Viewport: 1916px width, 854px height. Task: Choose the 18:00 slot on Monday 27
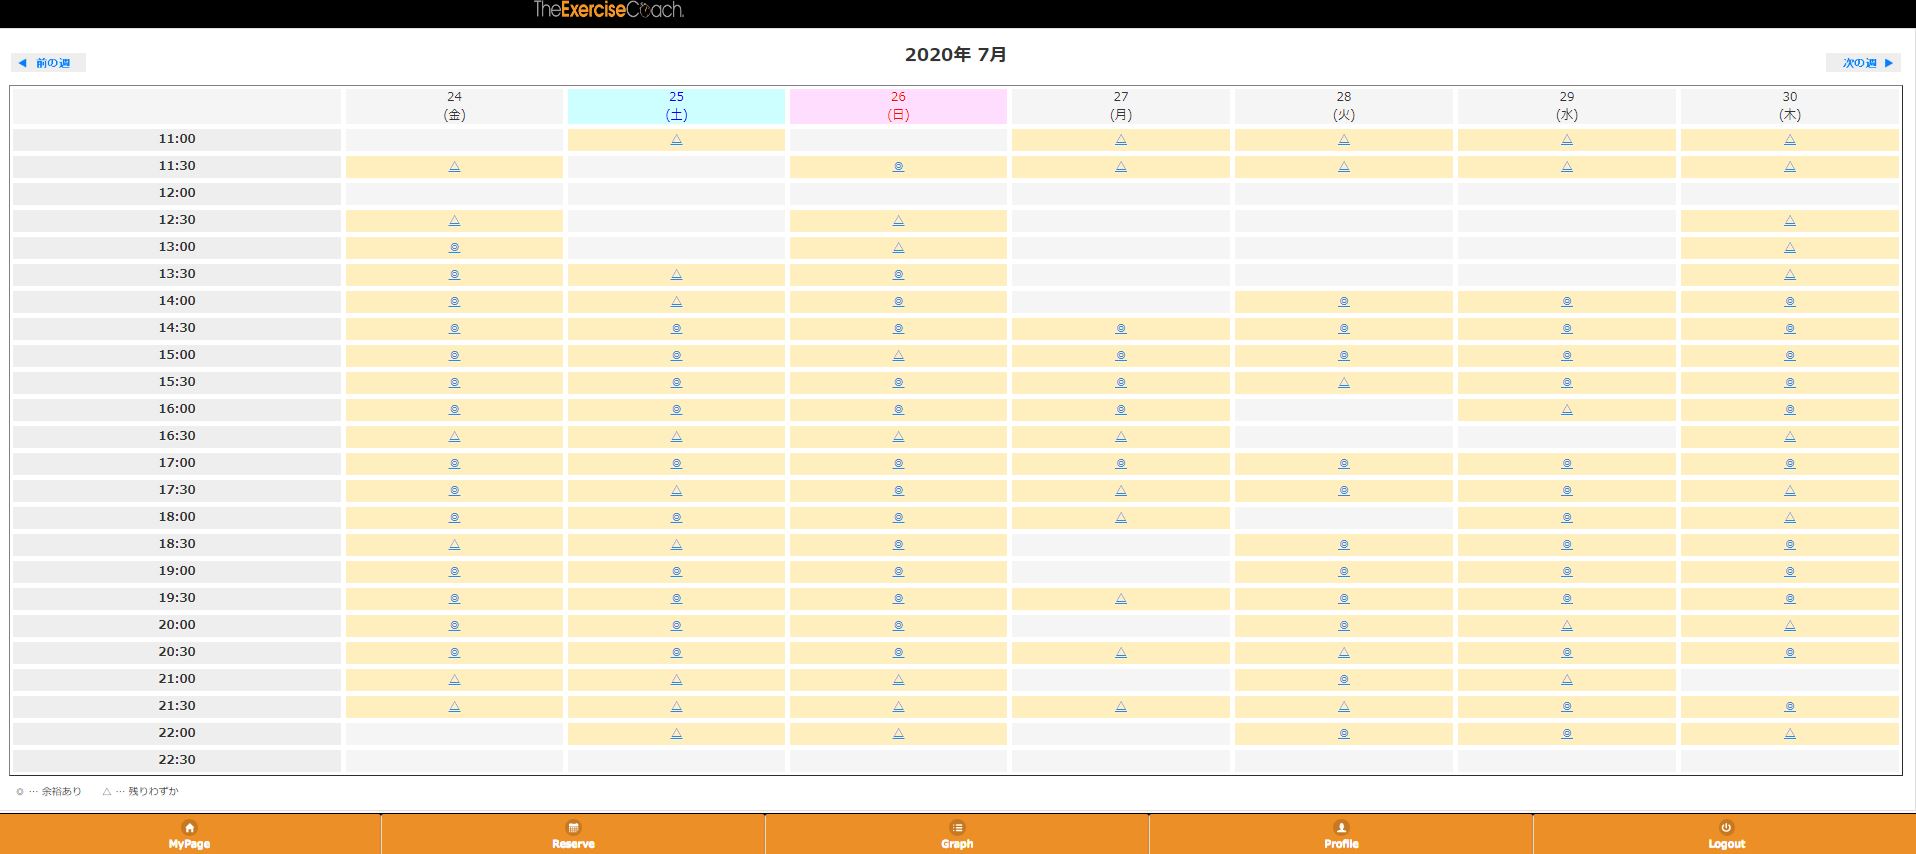pos(1121,518)
